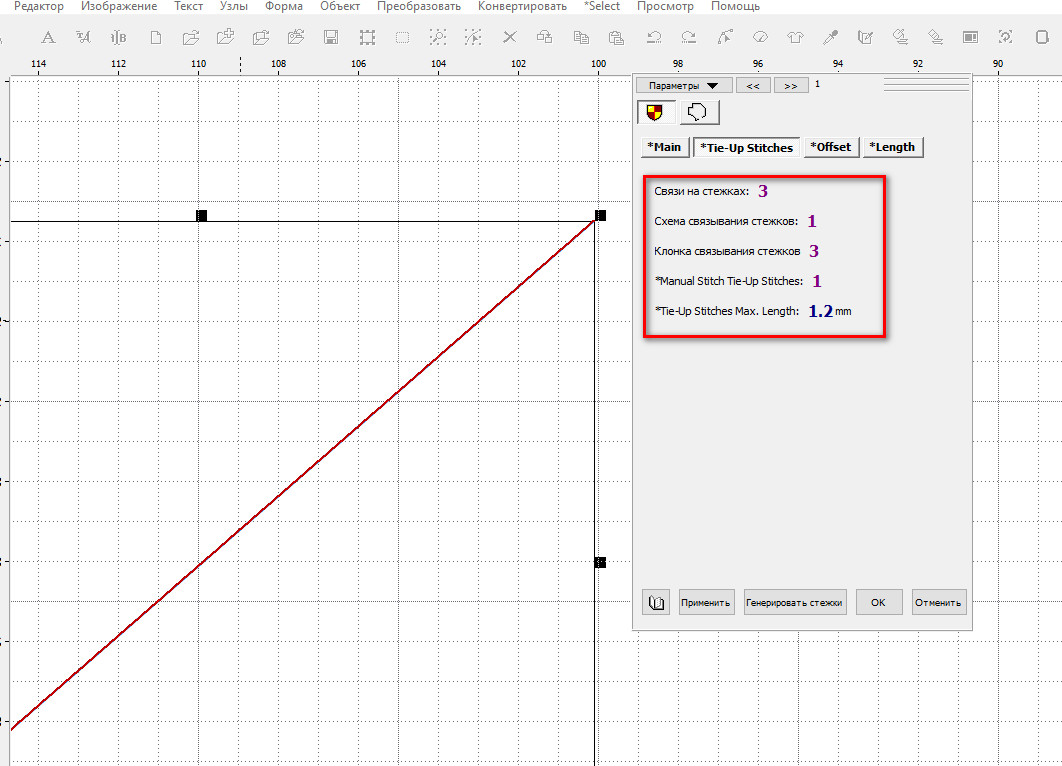The image size is (1062, 766).
Task: Open the Просмотр menu
Action: [x=665, y=6]
